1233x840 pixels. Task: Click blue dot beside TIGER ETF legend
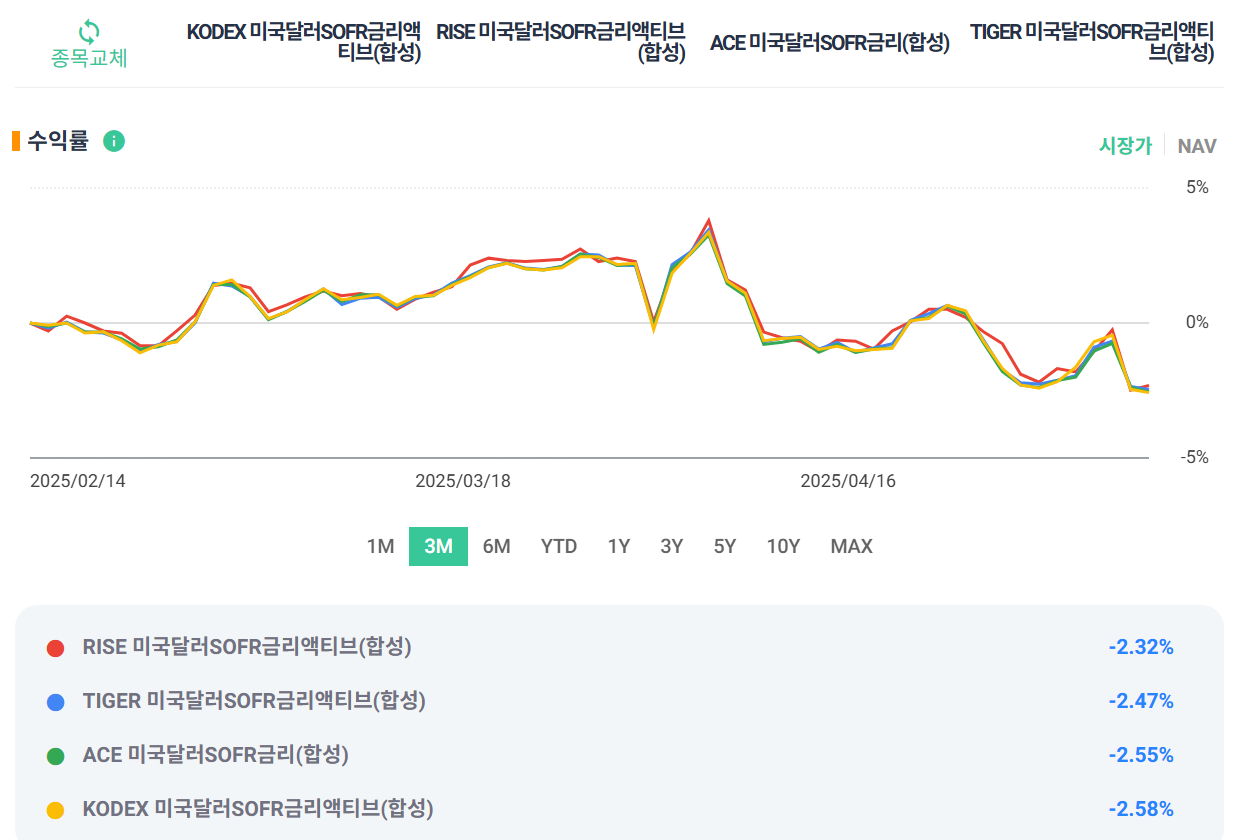point(56,701)
